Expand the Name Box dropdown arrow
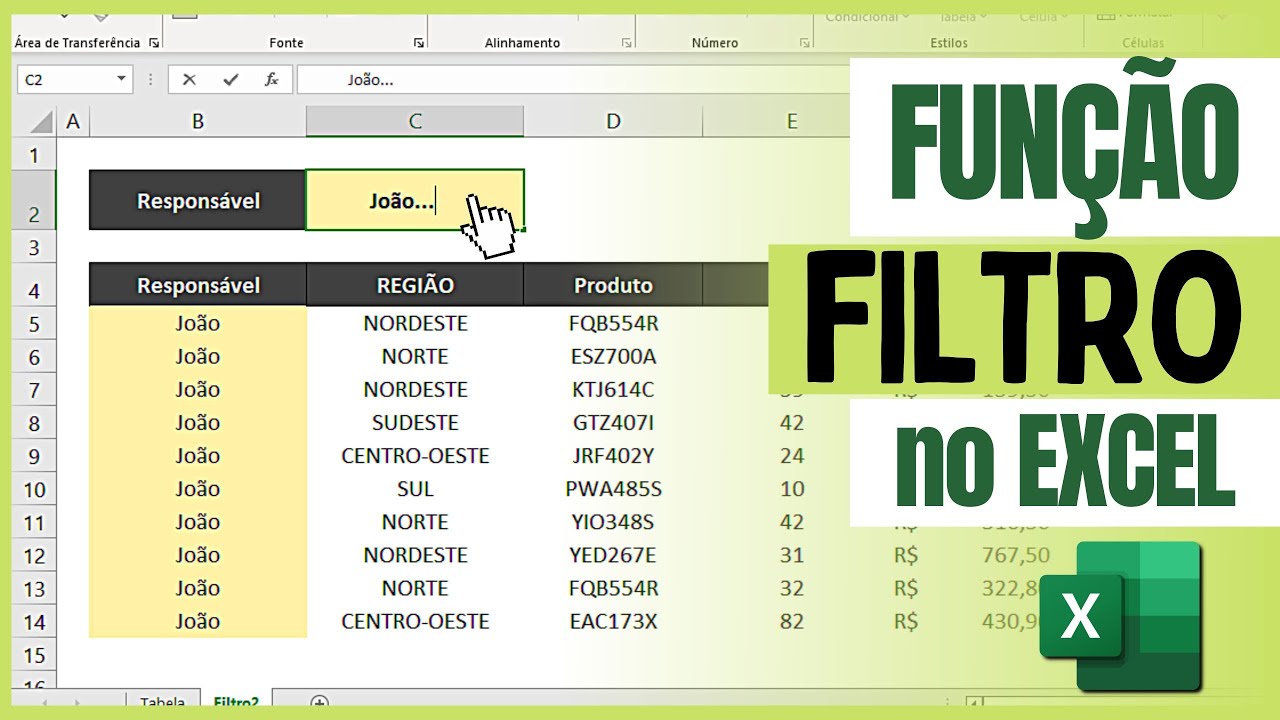Image resolution: width=1280 pixels, height=720 pixels. pyautogui.click(x=122, y=79)
